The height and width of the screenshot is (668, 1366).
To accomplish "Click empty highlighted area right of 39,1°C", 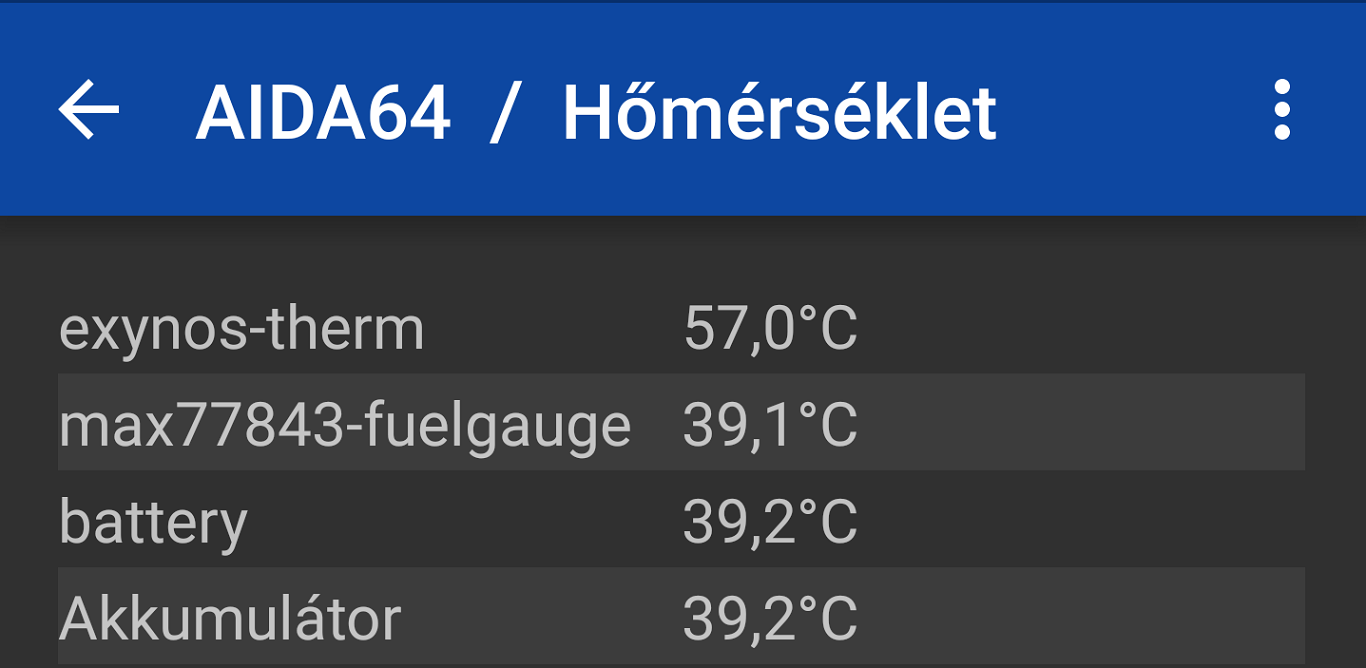I will 1082,422.
